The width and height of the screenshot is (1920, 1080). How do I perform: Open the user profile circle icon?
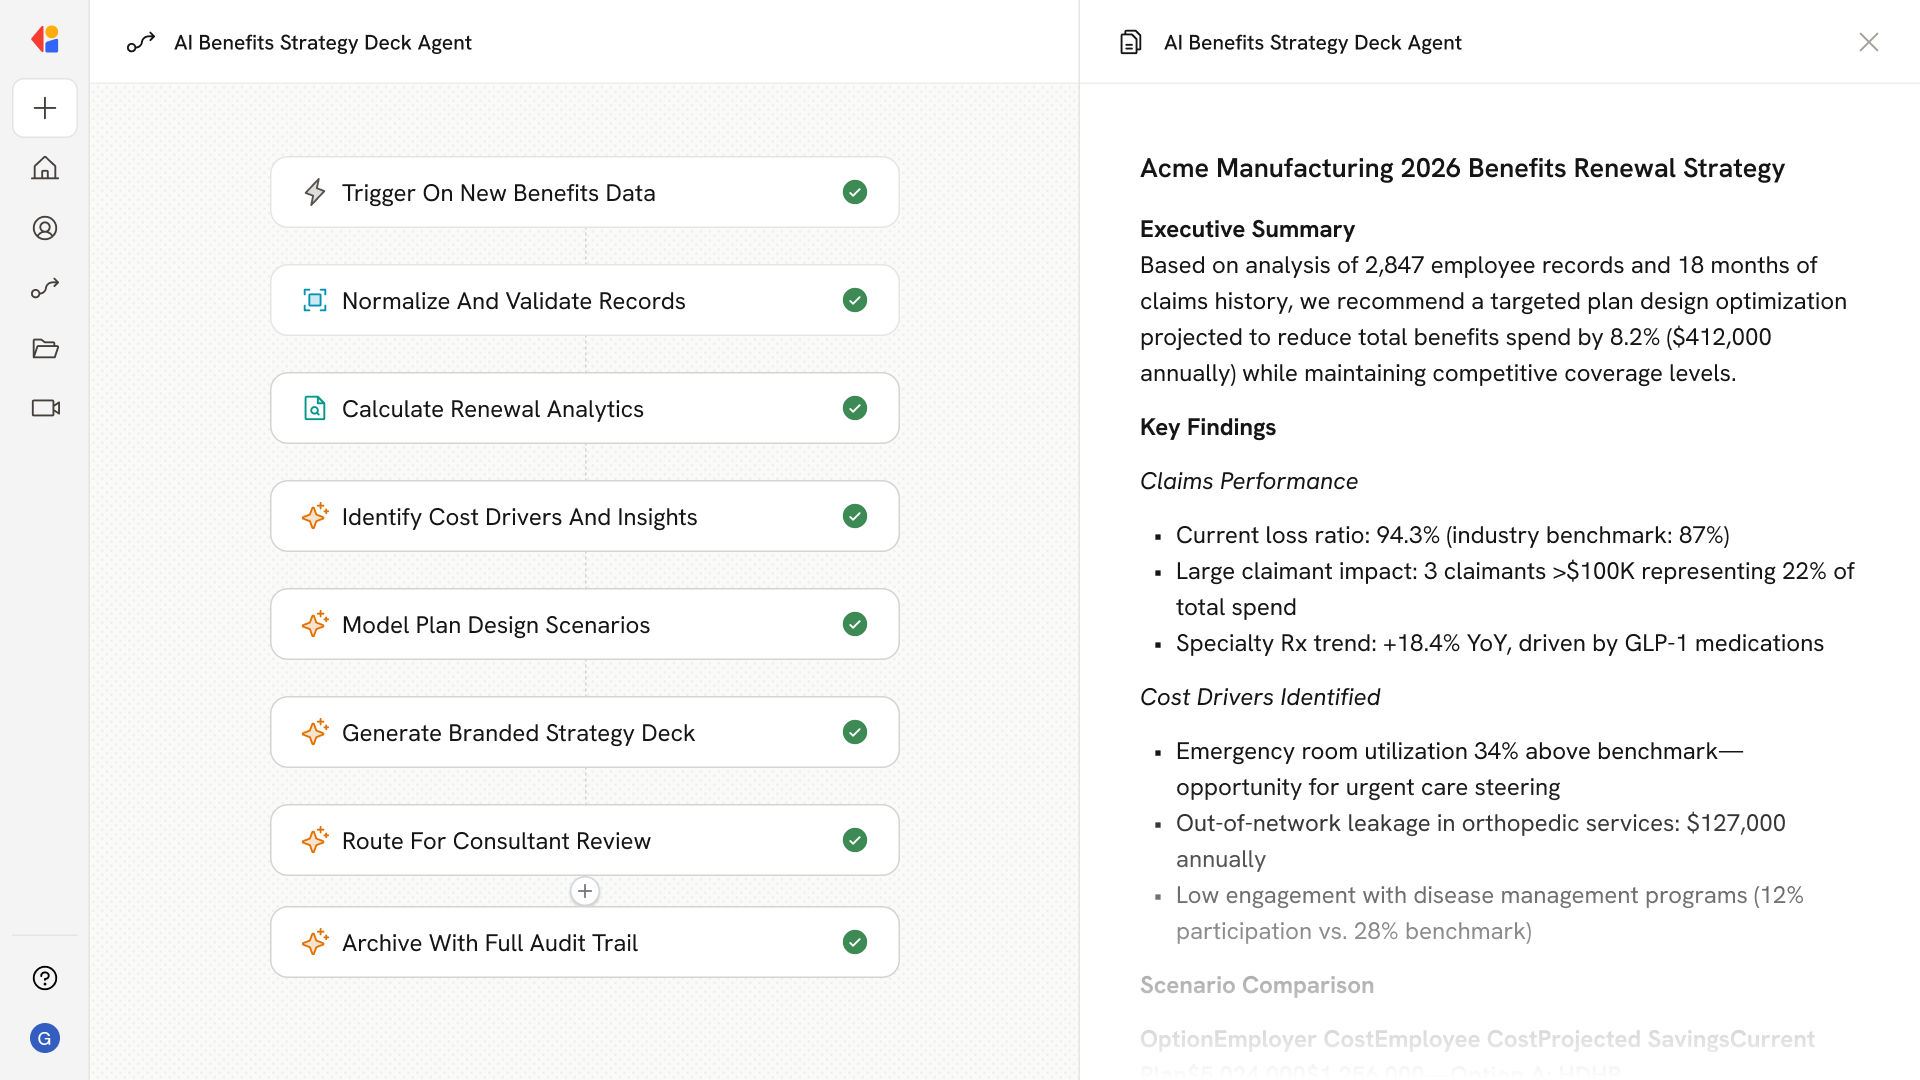45,228
